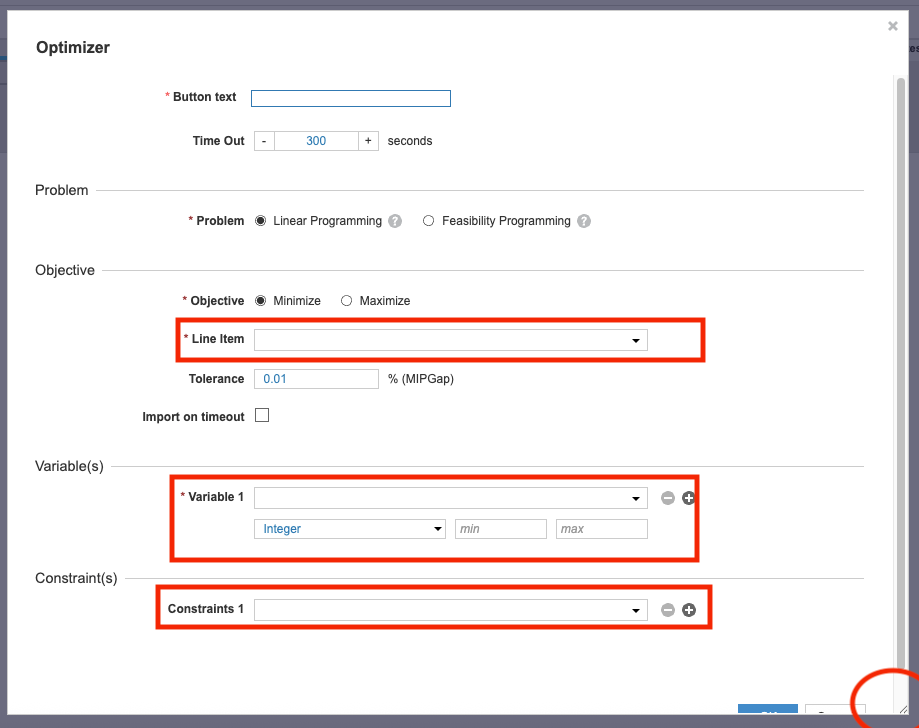Click the Button text input field
Image resolution: width=919 pixels, height=728 pixels.
350,98
